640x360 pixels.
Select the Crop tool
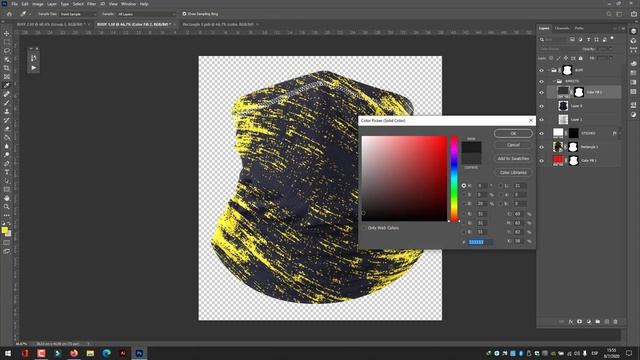(7, 68)
